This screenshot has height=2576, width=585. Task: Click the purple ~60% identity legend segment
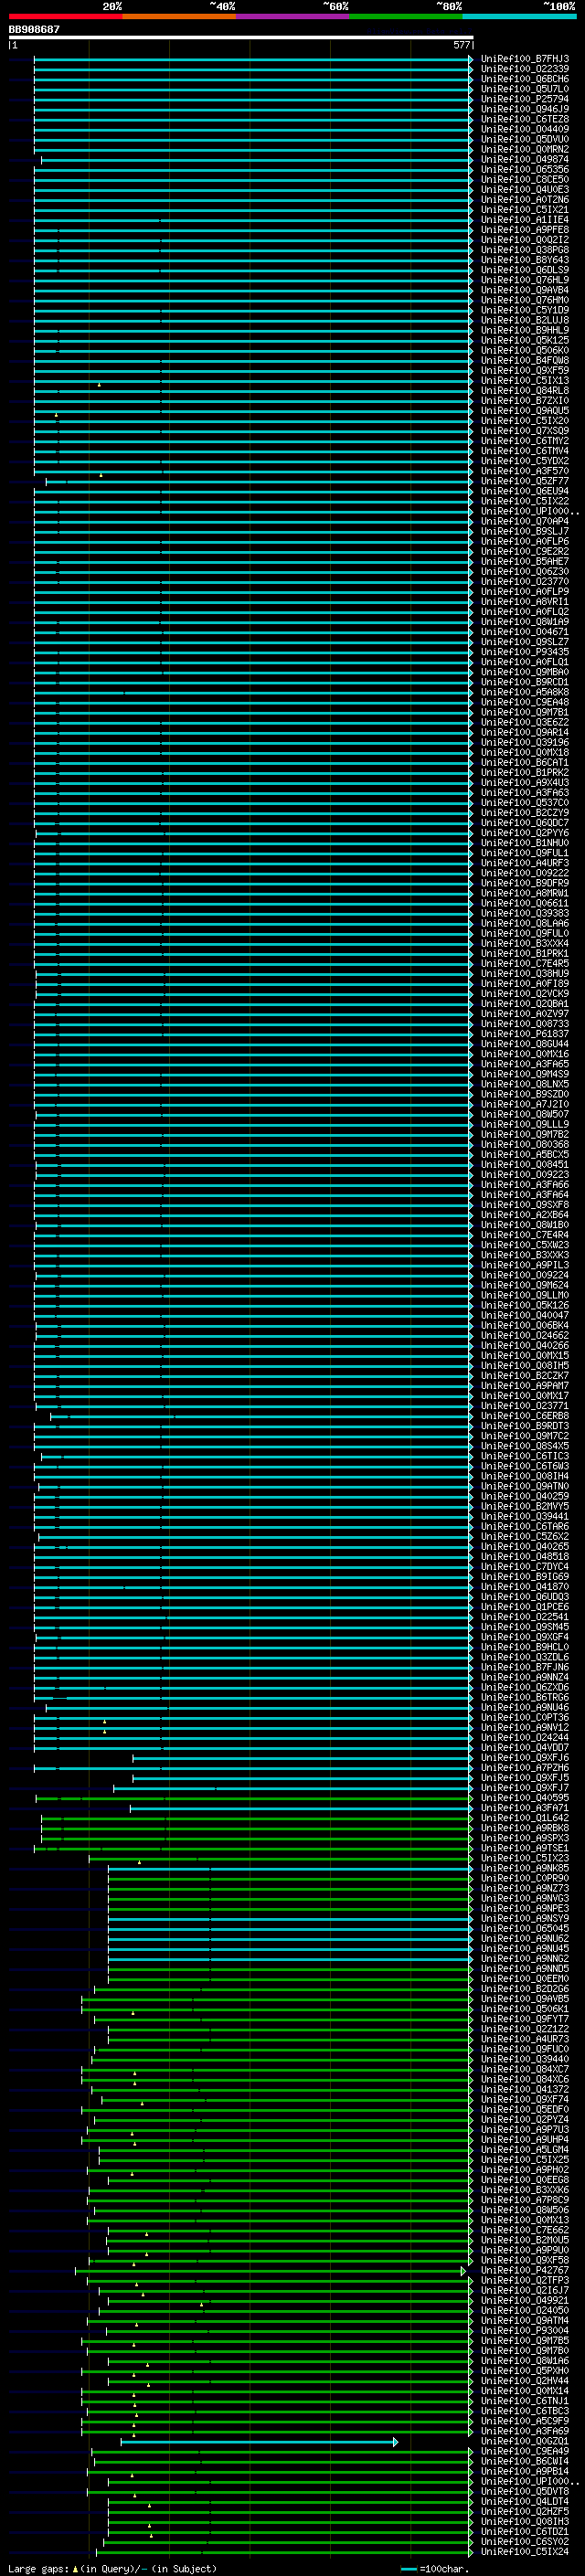[x=293, y=16]
